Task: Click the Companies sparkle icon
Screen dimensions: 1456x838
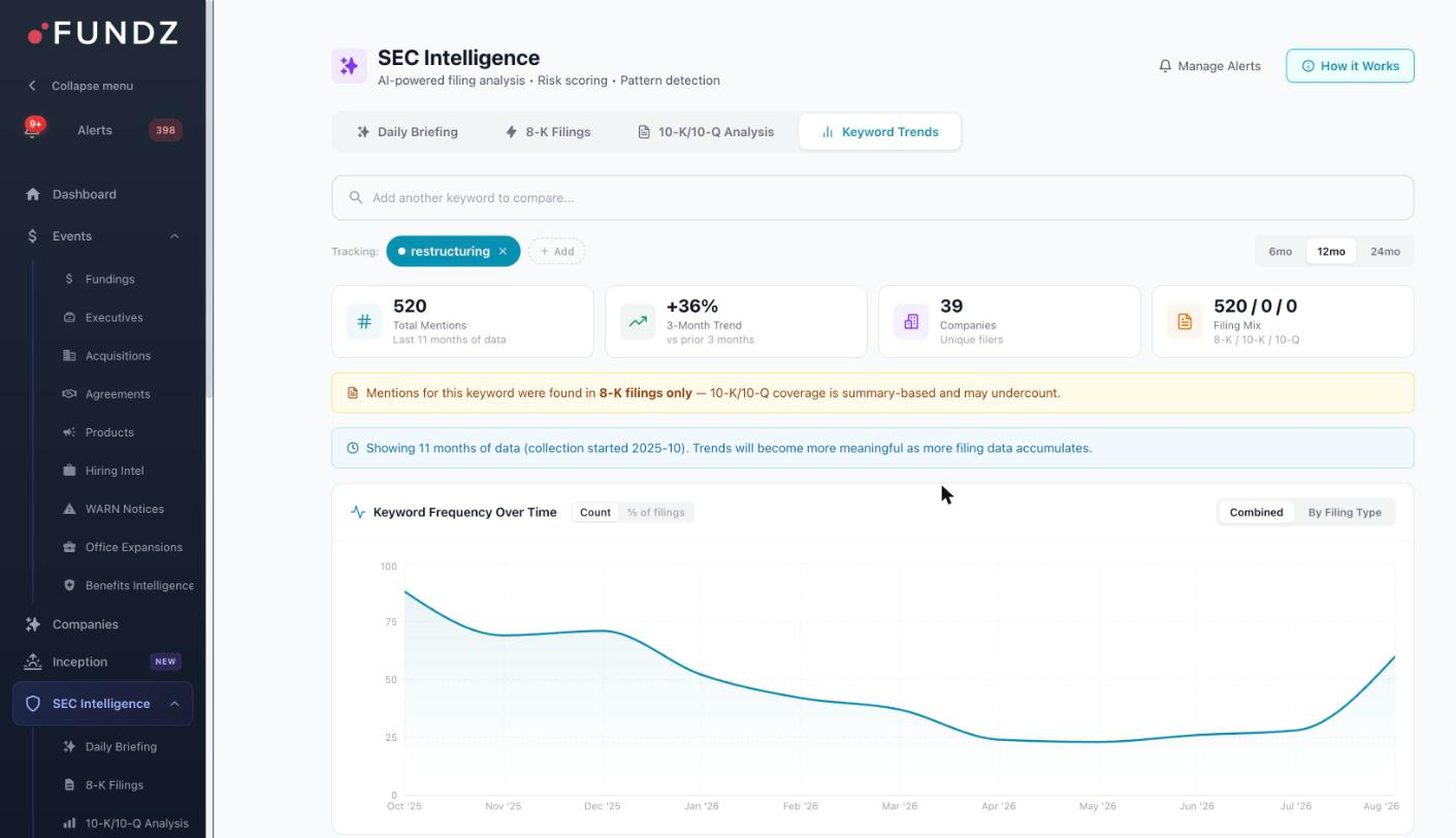Action: click(x=33, y=624)
